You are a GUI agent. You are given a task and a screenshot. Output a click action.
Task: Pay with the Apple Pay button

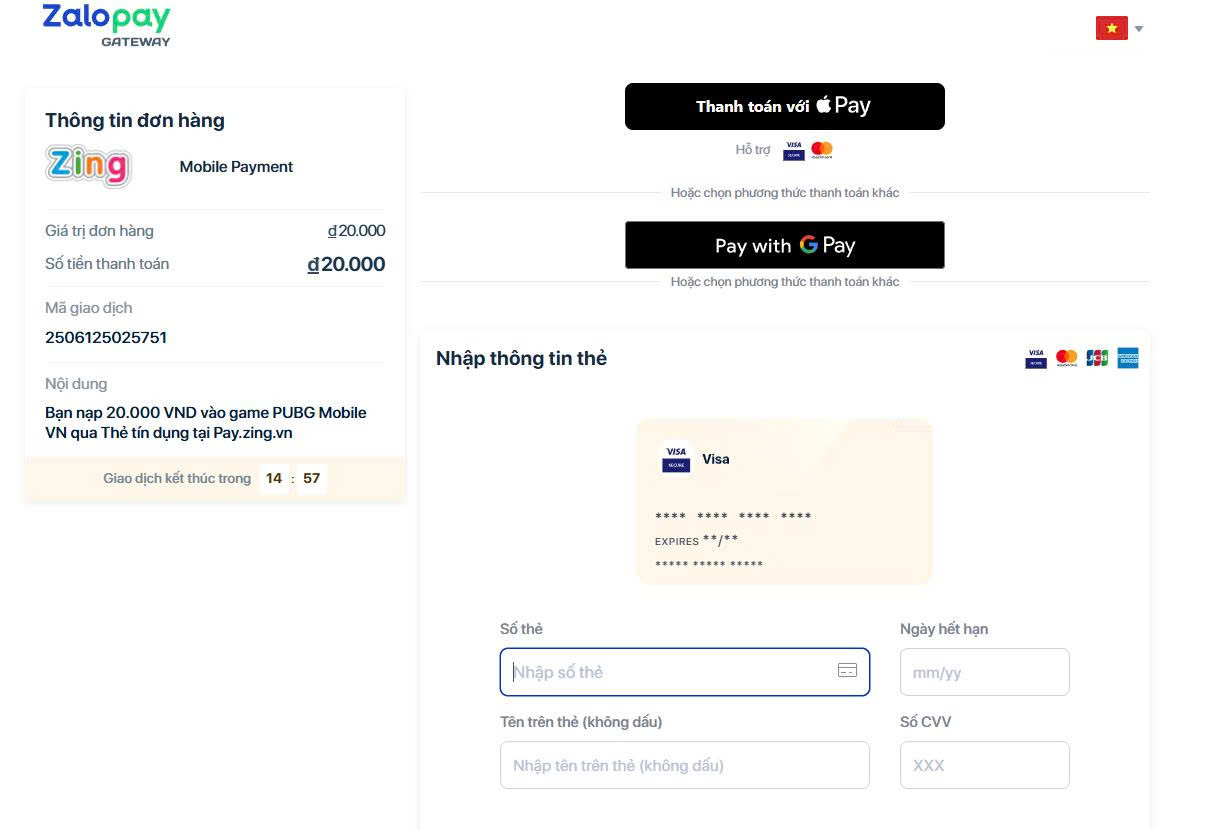click(784, 106)
